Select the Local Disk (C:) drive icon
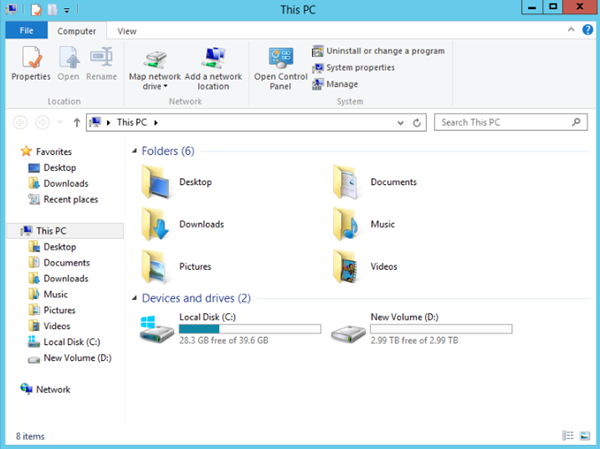The image size is (600, 449). [157, 329]
